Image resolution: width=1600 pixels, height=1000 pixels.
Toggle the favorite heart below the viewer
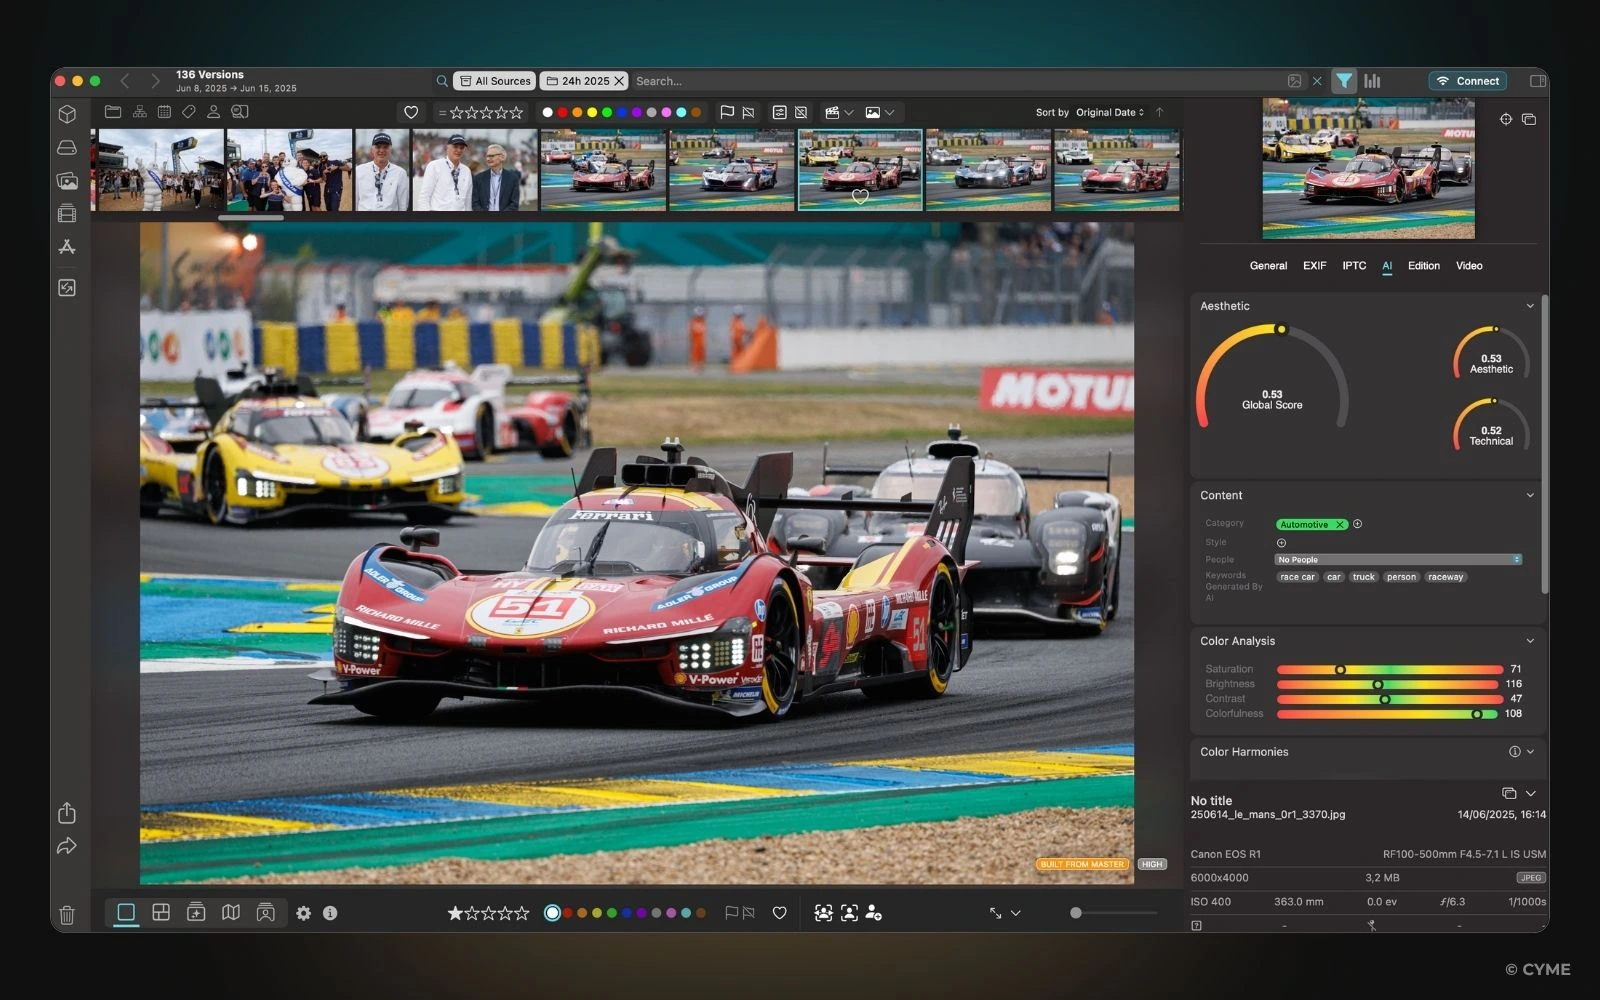tap(780, 912)
